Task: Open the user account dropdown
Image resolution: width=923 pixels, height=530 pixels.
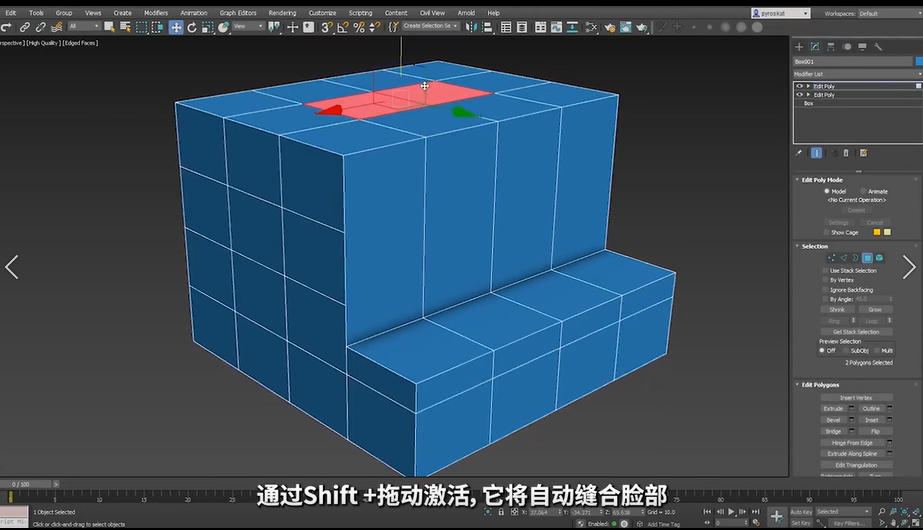Action: [x=781, y=13]
